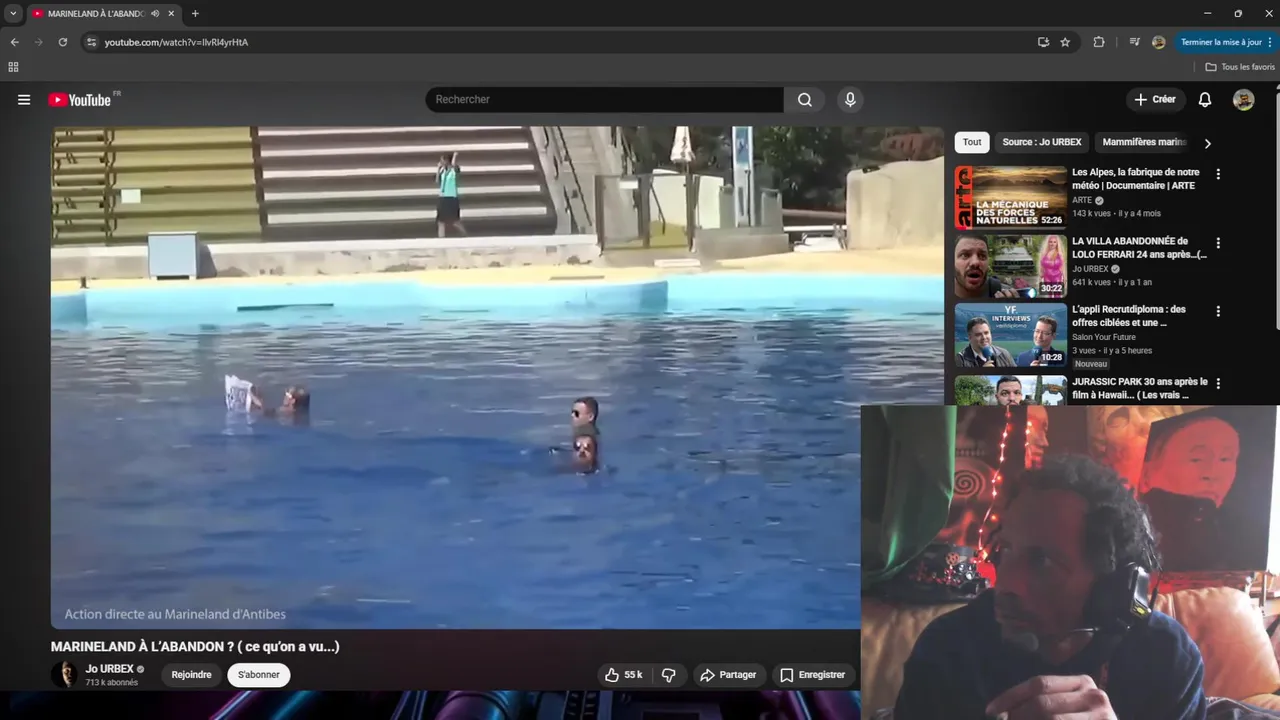Open Les Alpes, la fabrique title link

pyautogui.click(x=1136, y=178)
